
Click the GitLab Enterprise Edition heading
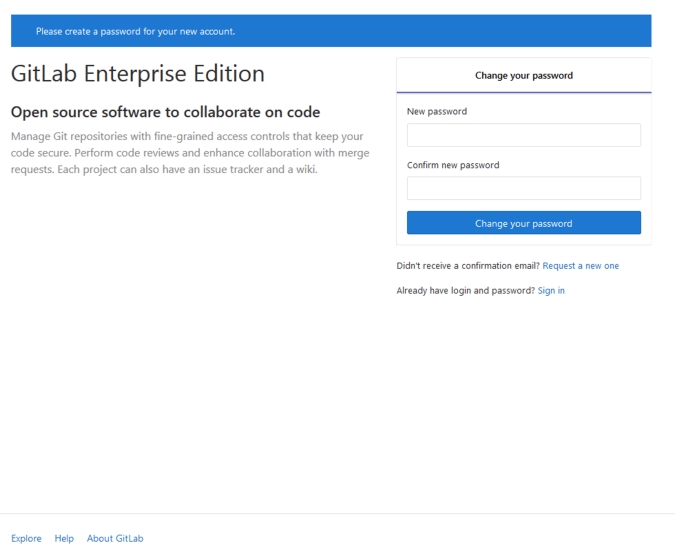(x=138, y=74)
